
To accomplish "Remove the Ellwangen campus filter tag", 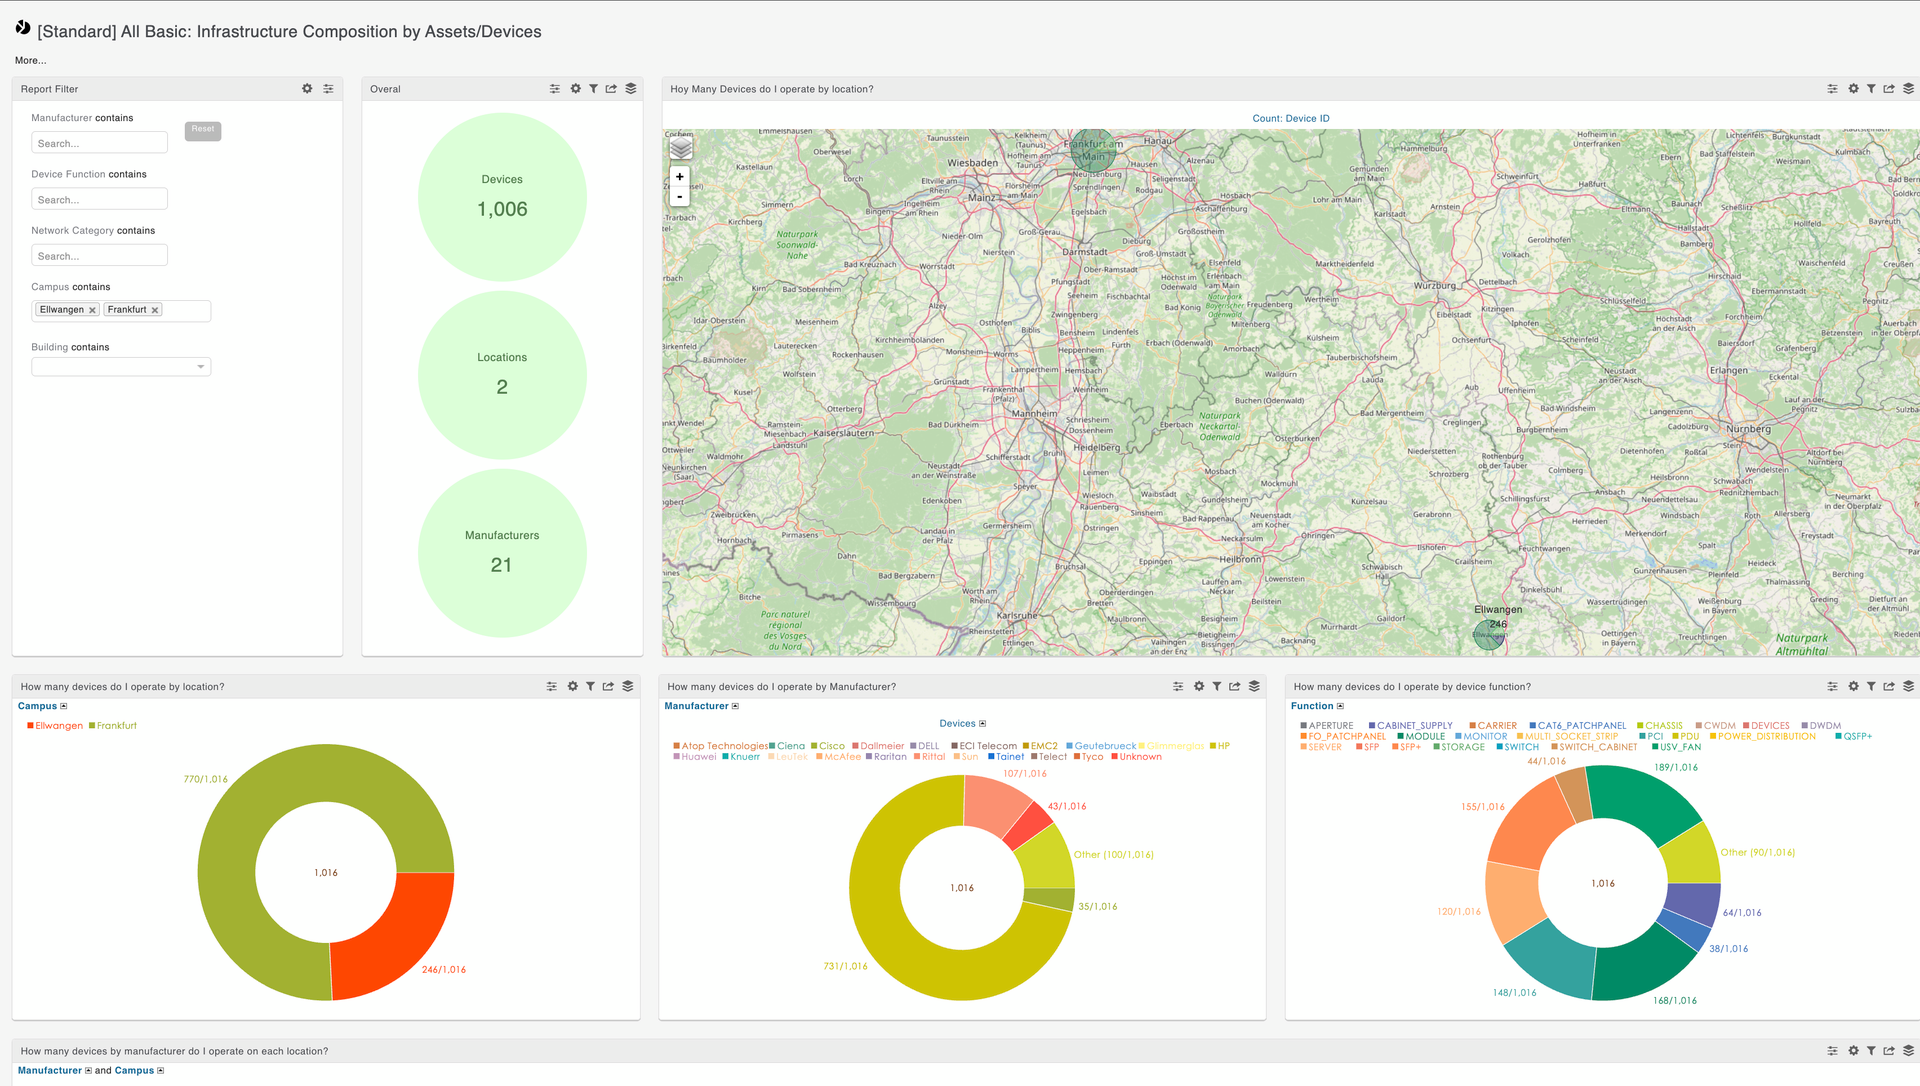I will pyautogui.click(x=92, y=310).
